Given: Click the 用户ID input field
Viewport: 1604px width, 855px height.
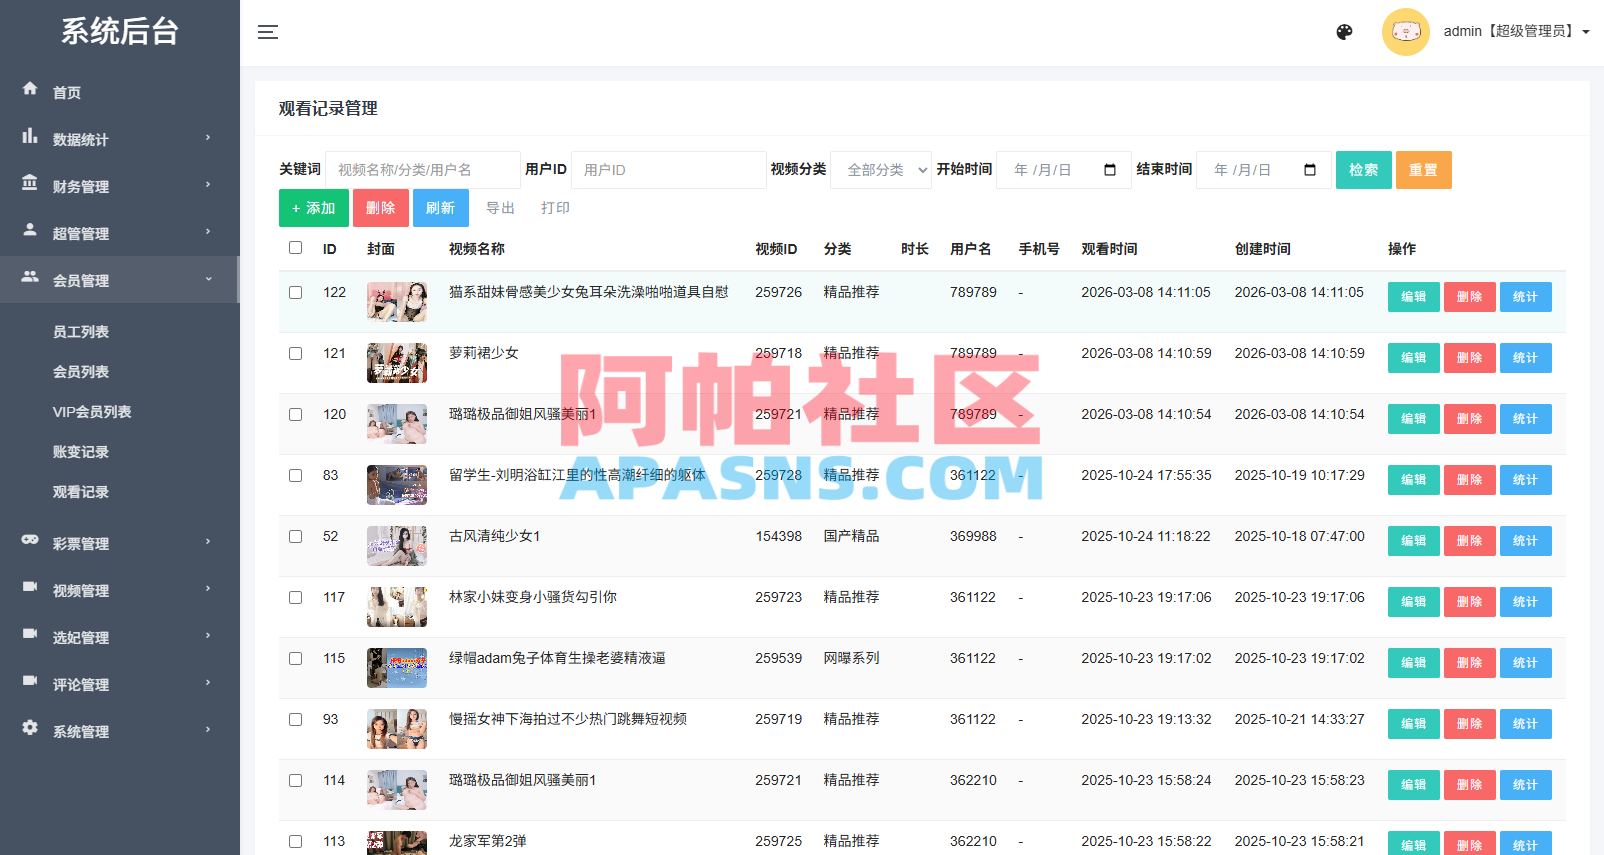Looking at the screenshot, I should coord(669,170).
